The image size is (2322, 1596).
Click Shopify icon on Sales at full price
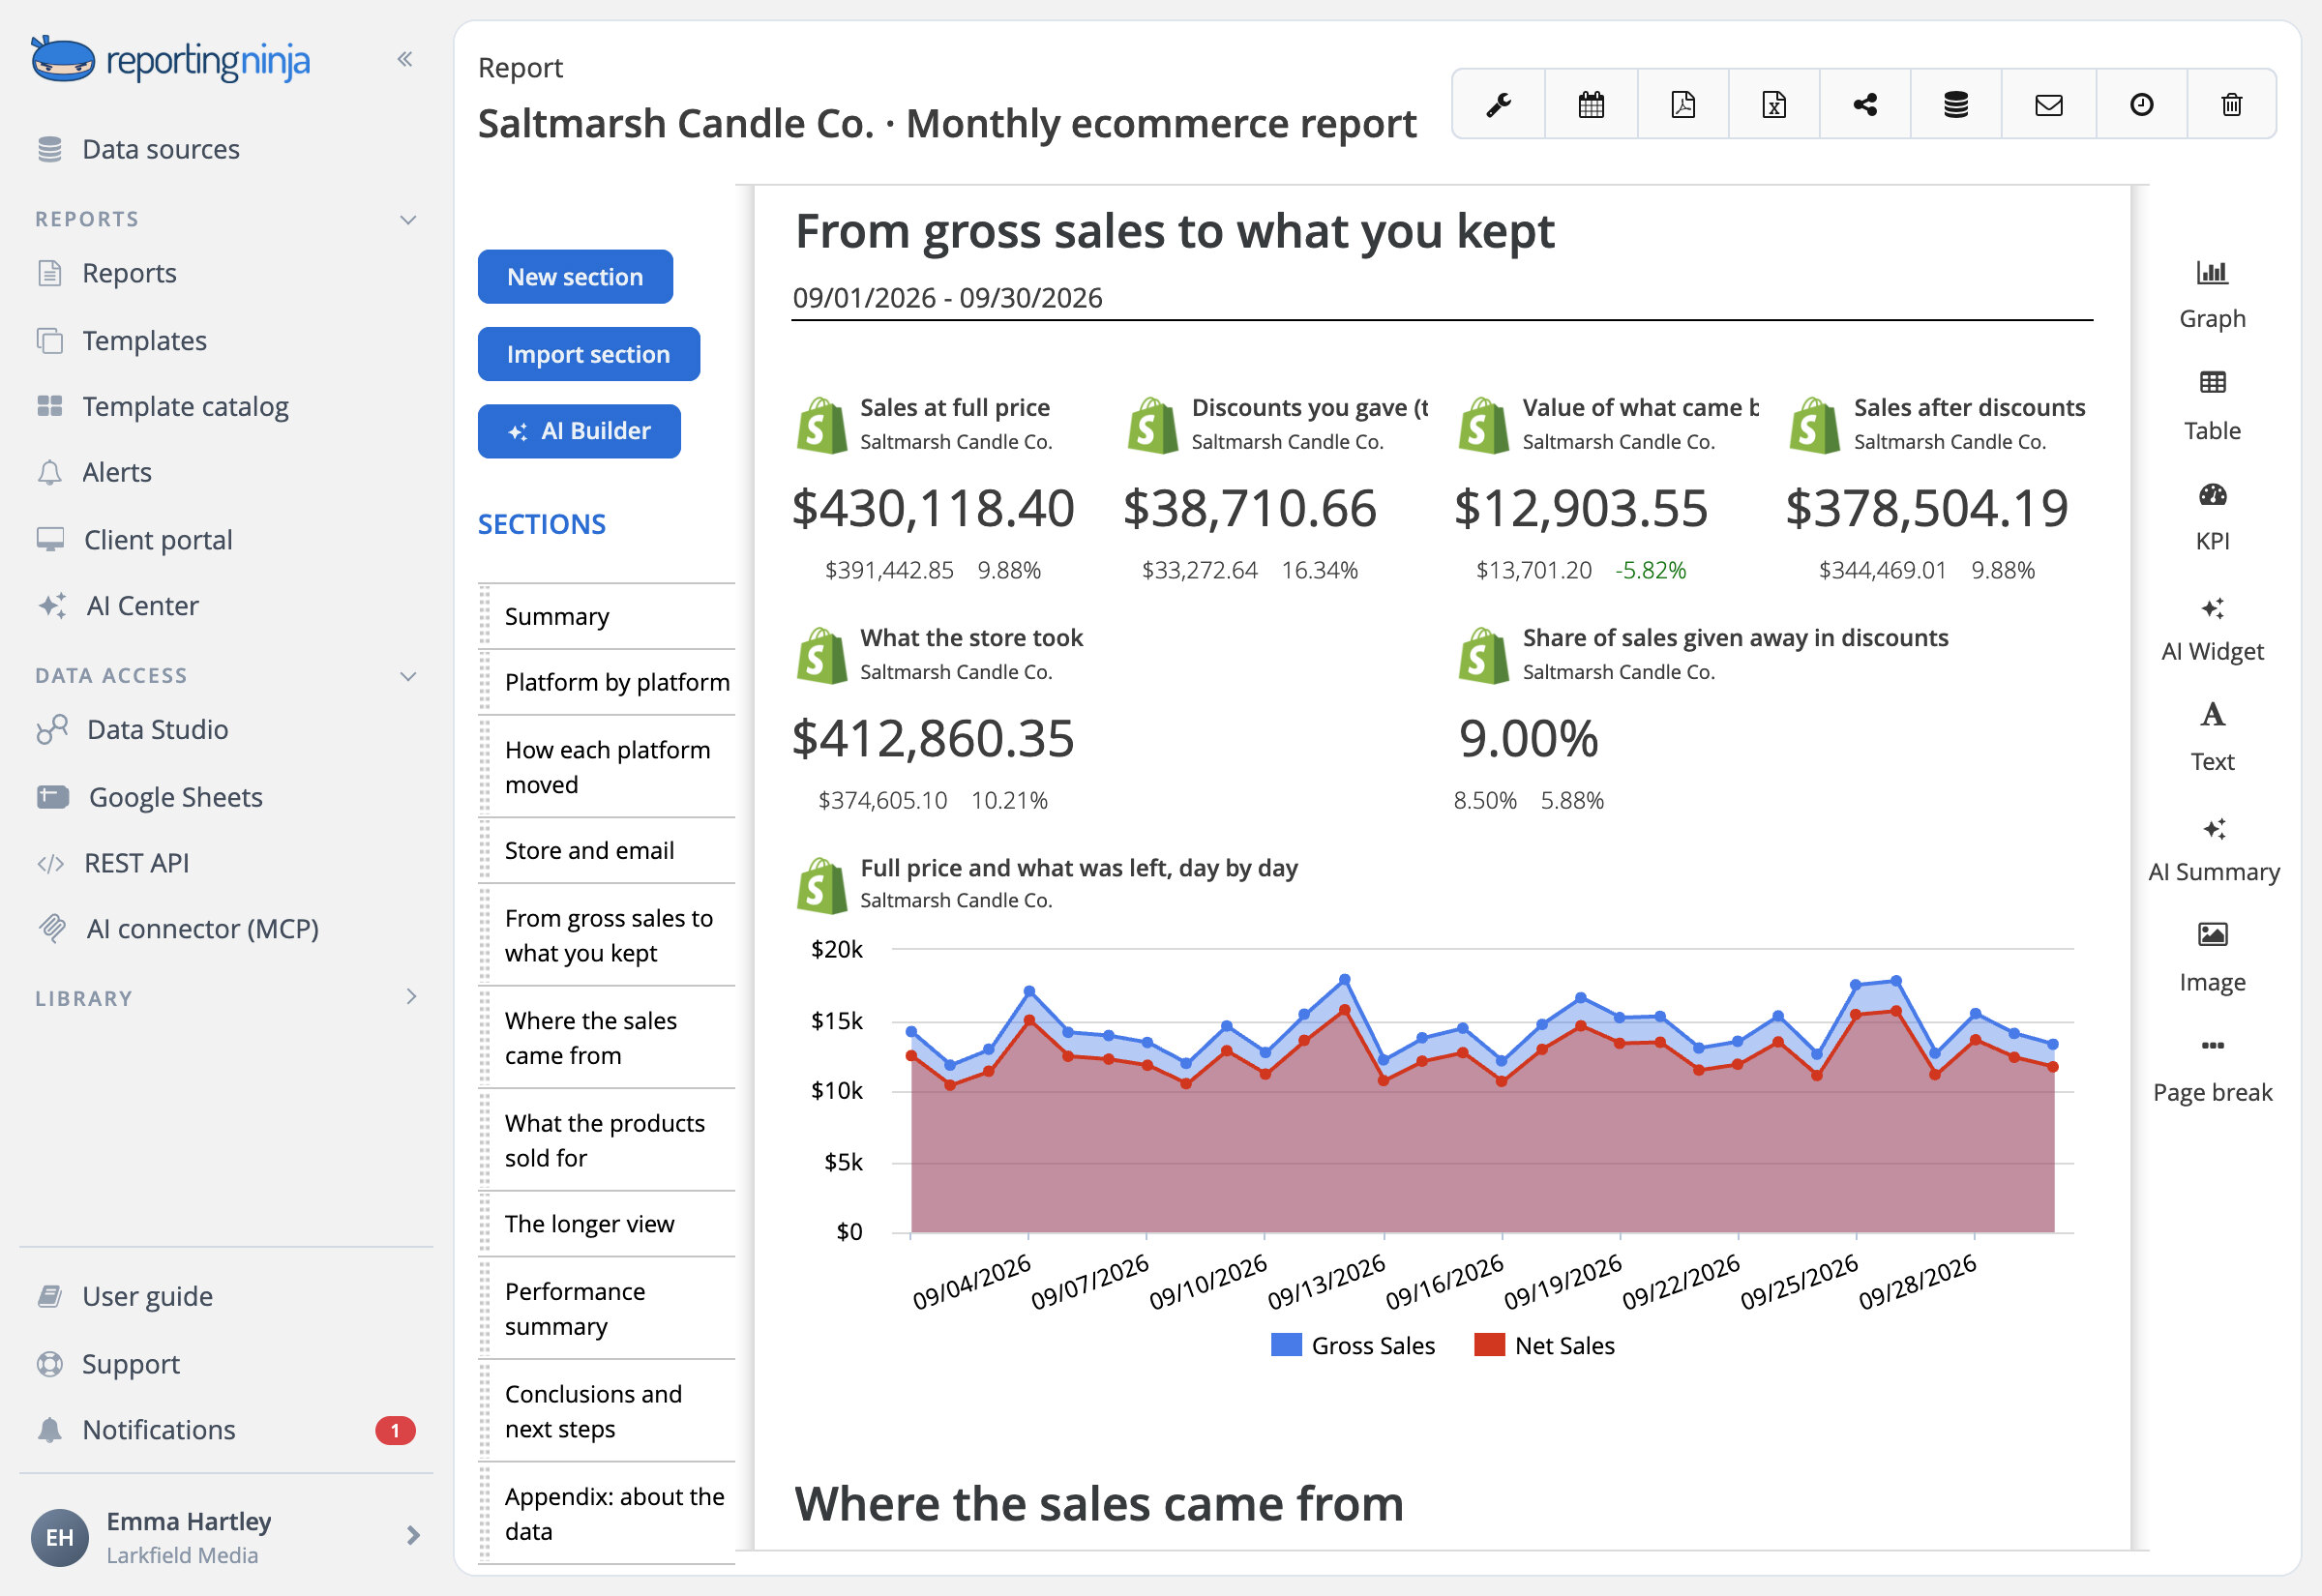pyautogui.click(x=821, y=425)
